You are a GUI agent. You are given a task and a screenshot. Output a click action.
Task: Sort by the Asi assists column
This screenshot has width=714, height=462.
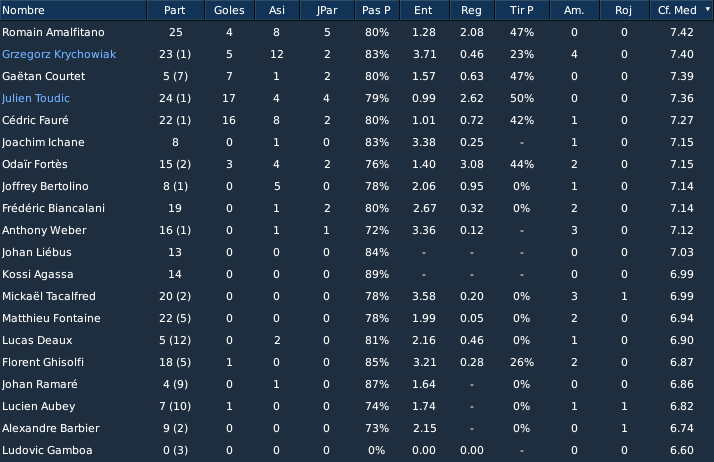tap(277, 10)
